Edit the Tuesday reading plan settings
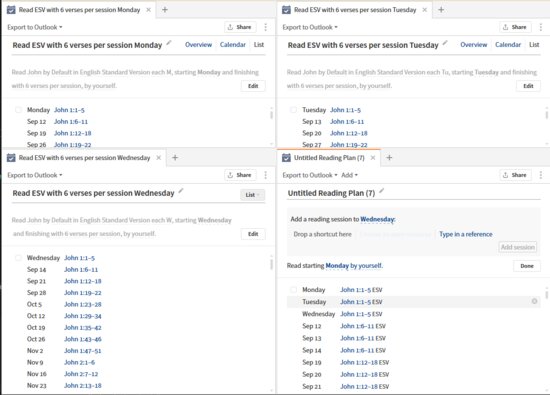This screenshot has width=550, height=395. coord(528,86)
